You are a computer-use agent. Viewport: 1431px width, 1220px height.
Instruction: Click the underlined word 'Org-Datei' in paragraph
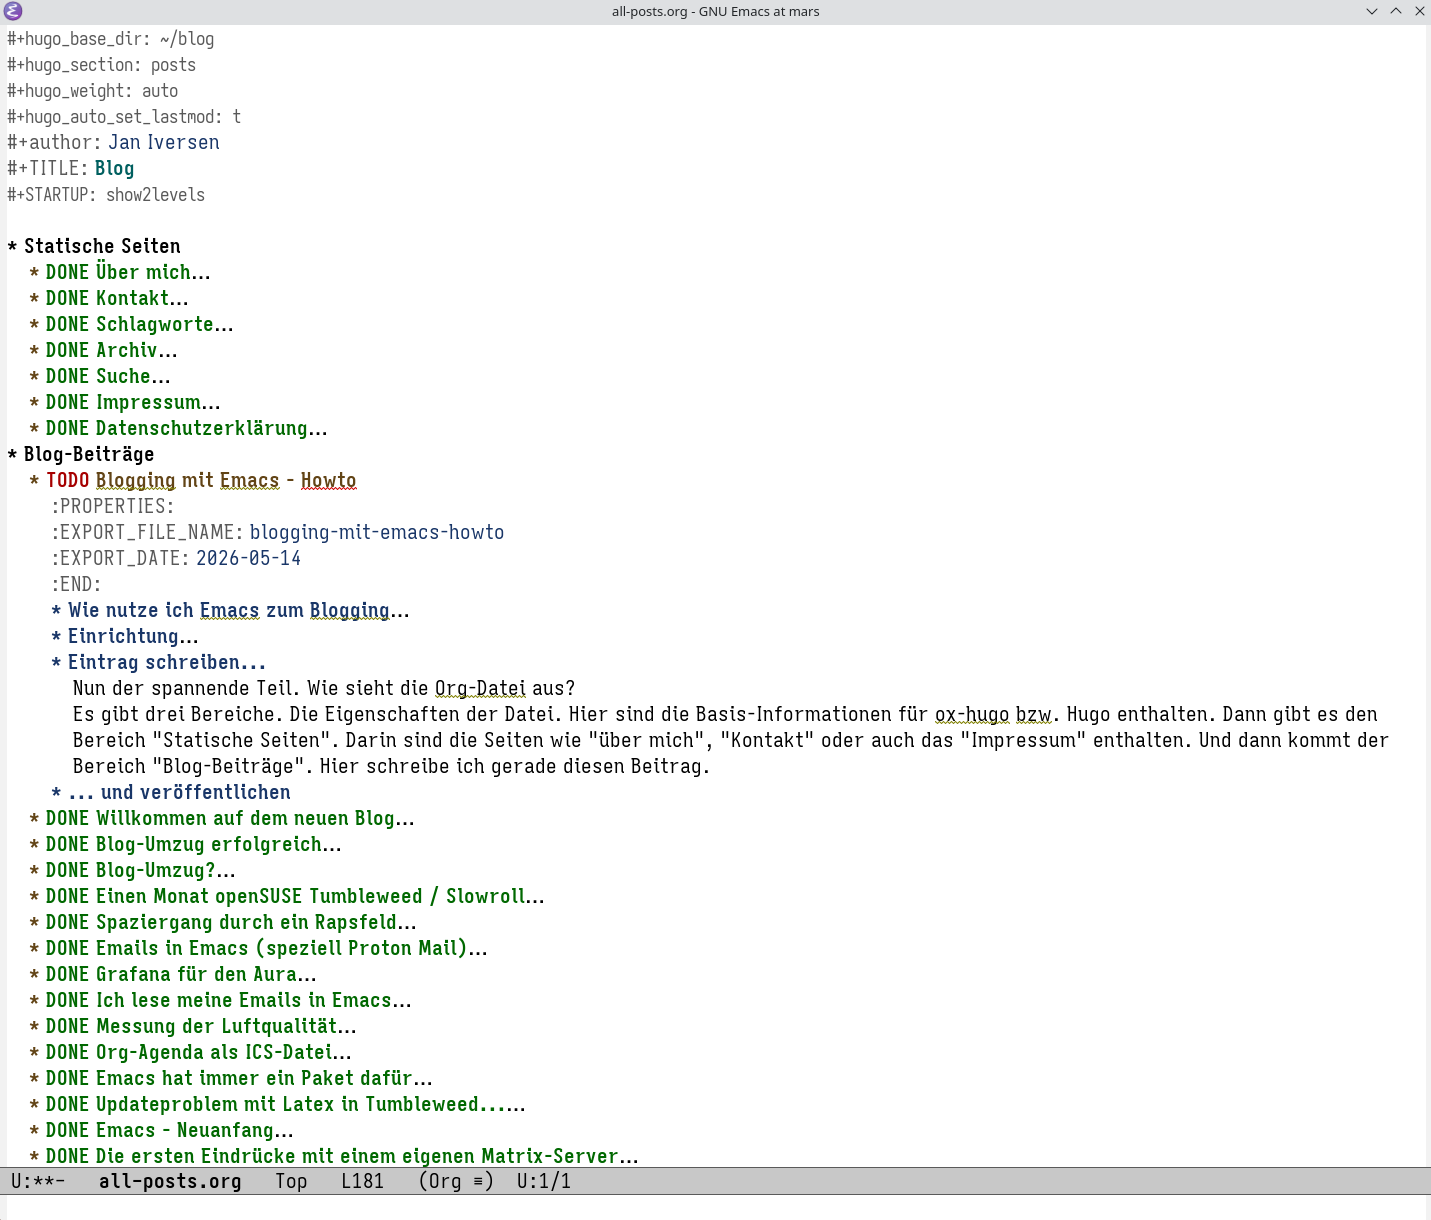click(480, 688)
